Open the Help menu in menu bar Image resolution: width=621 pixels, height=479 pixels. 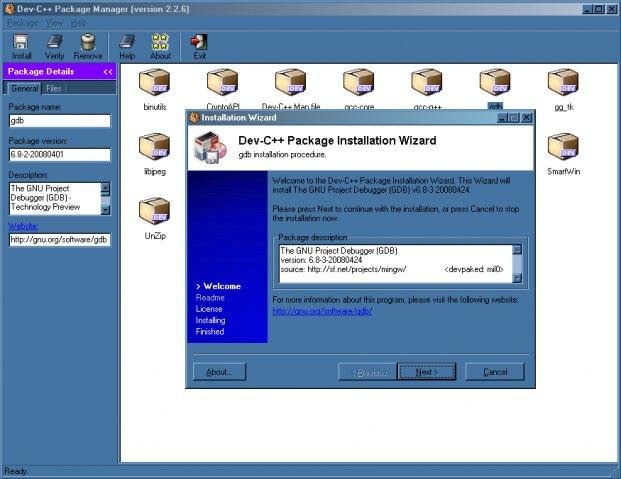(79, 23)
